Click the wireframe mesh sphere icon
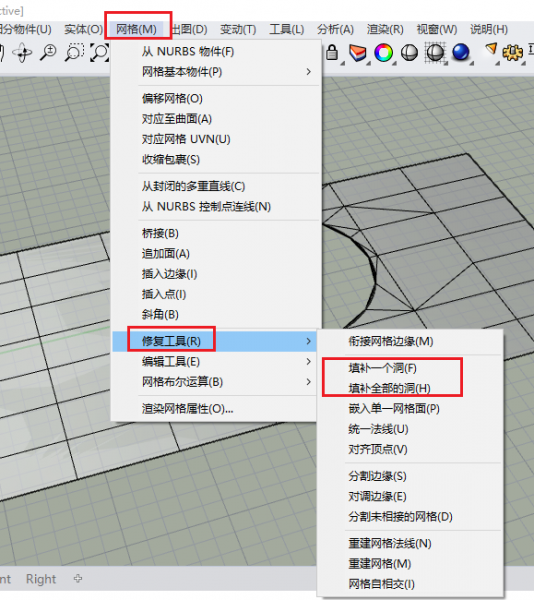This screenshot has height=600, width=534. tap(435, 52)
